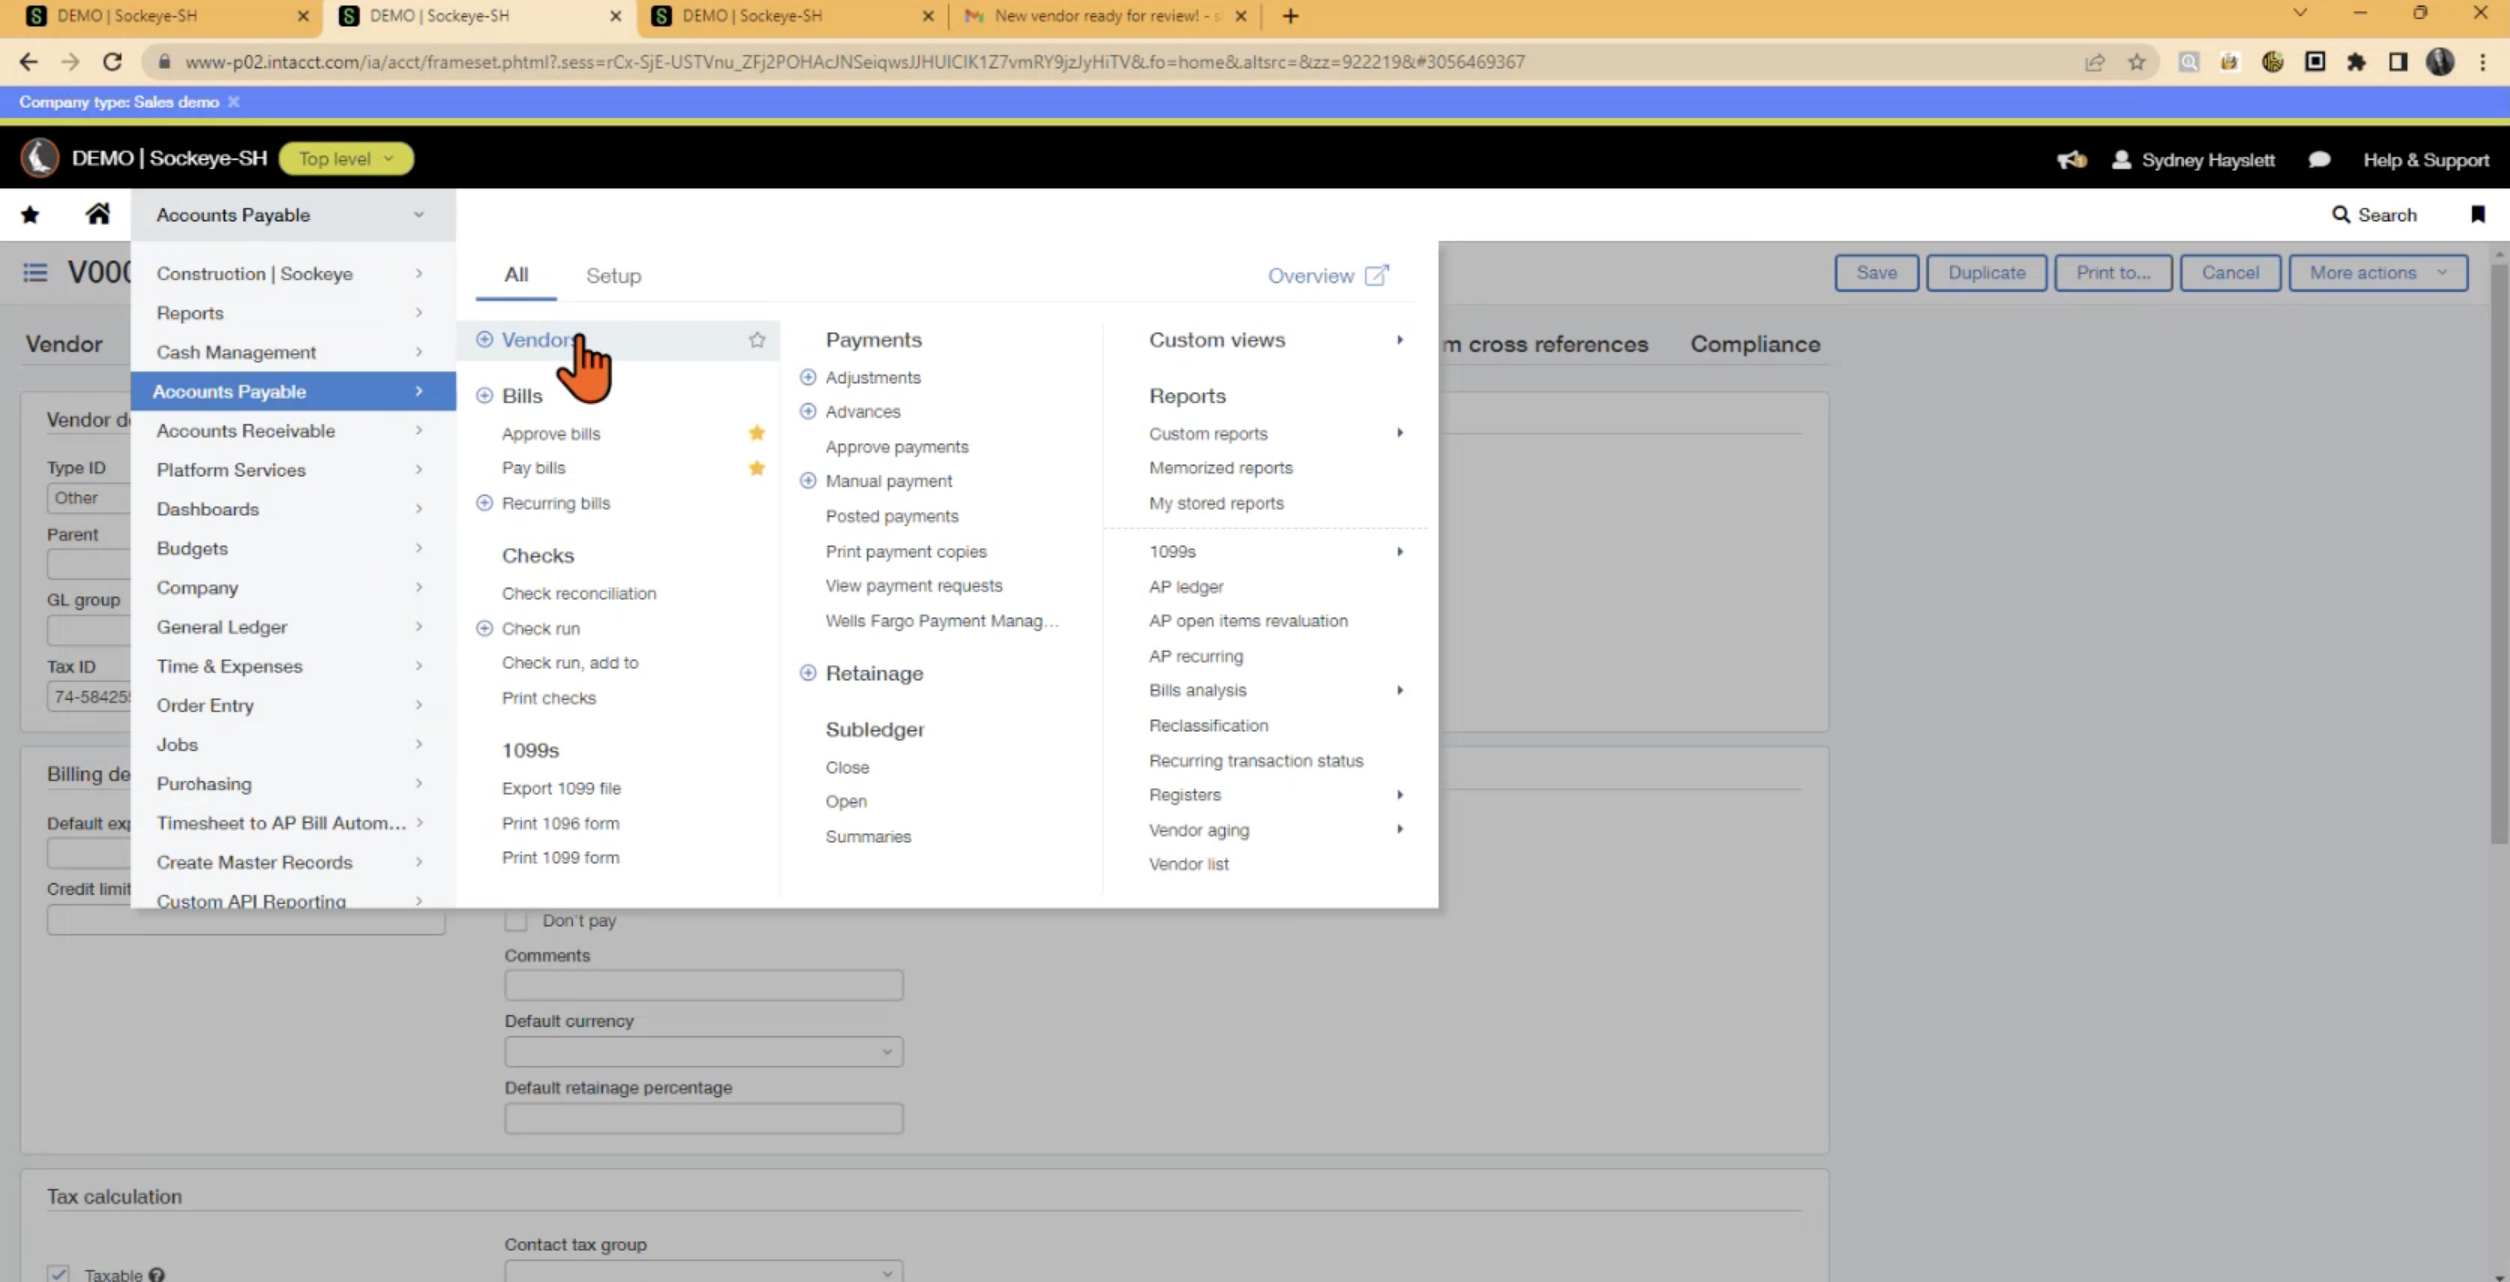This screenshot has width=2510, height=1282.
Task: Bookmark page with browser star icon
Action: pyautogui.click(x=2137, y=62)
